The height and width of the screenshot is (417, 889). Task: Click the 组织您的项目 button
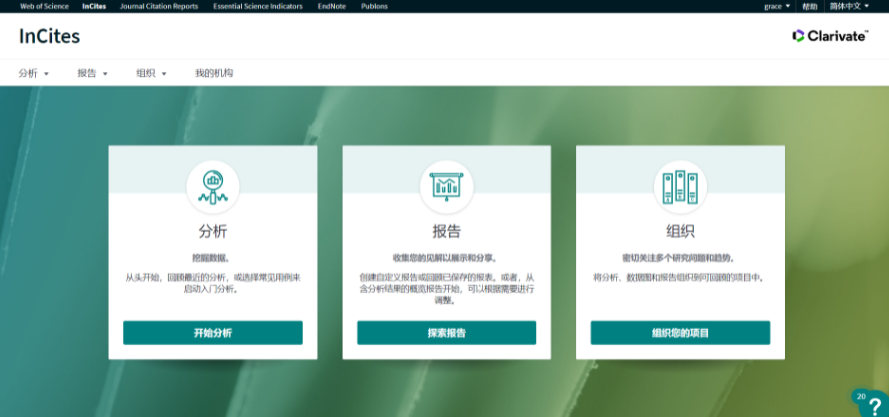[x=680, y=333]
